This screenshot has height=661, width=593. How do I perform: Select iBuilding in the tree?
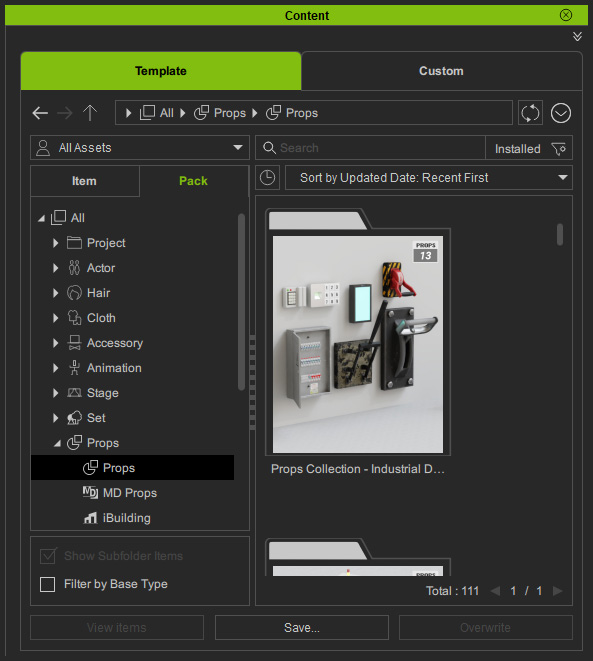(x=126, y=518)
